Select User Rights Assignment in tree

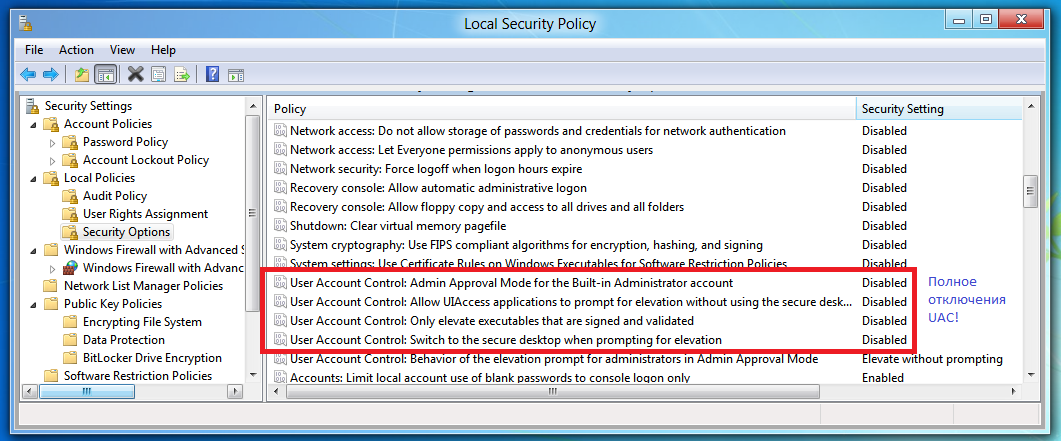pos(145,214)
